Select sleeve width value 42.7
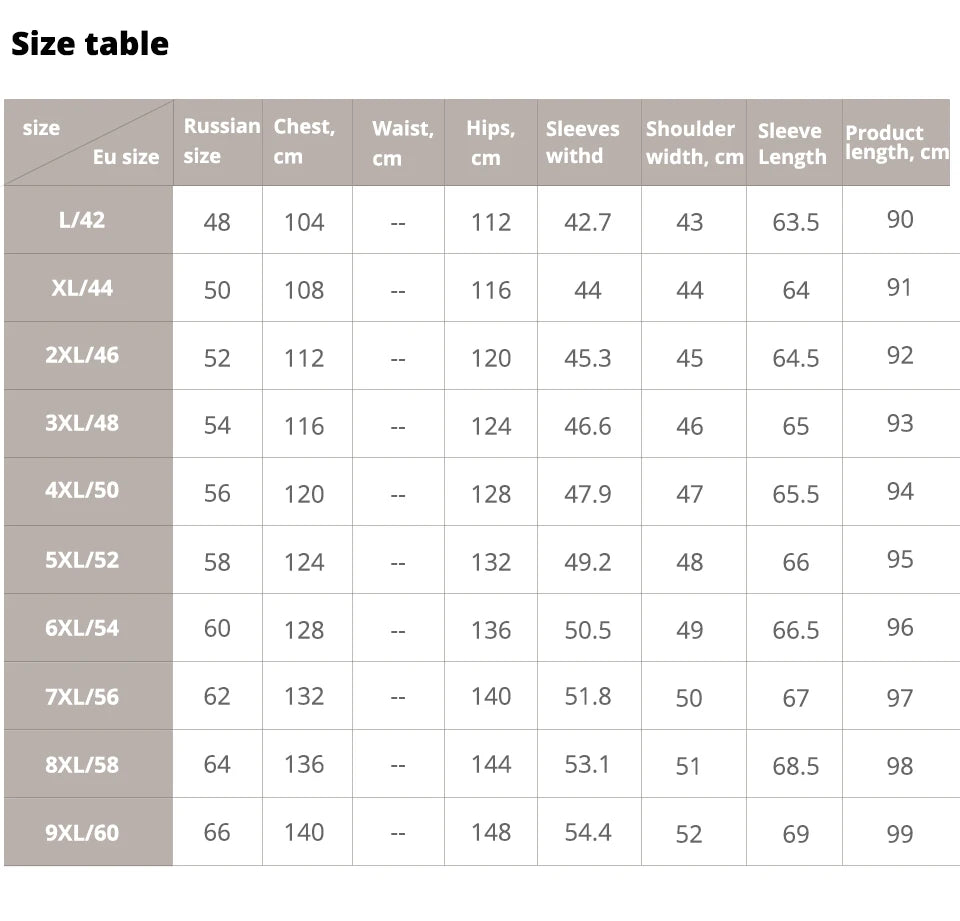960x921 pixels. coord(587,222)
